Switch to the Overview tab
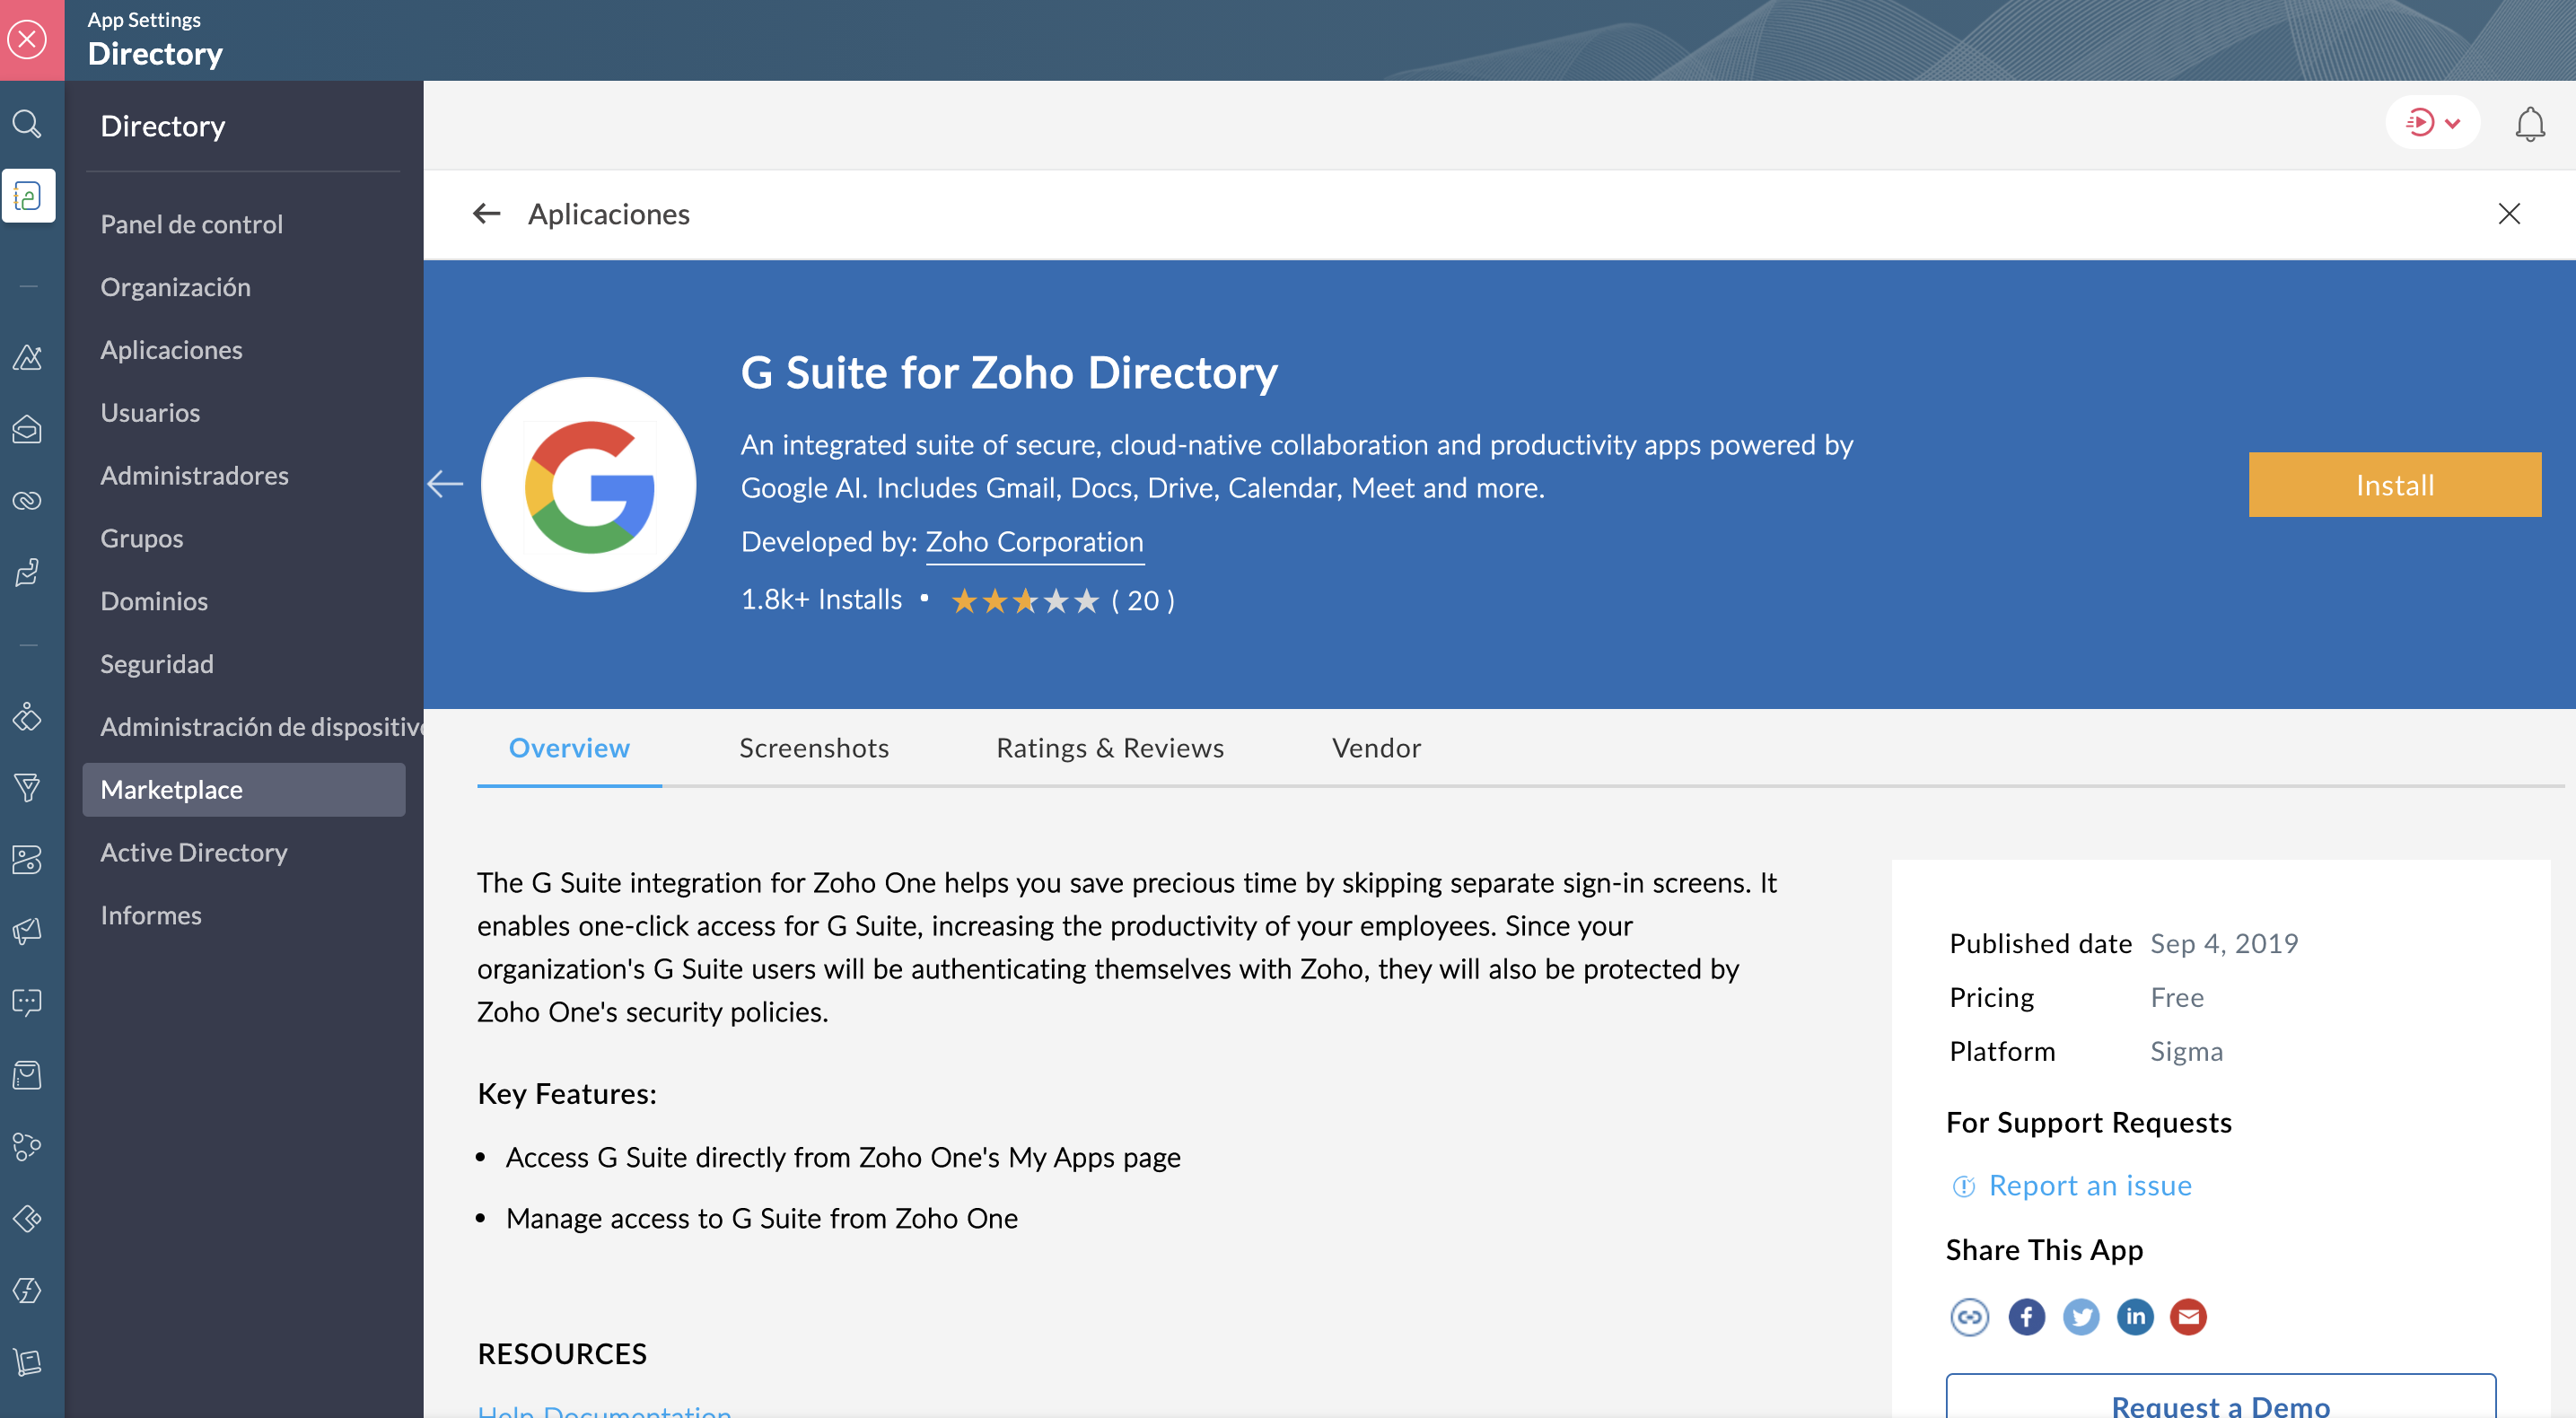2576x1418 pixels. click(569, 748)
